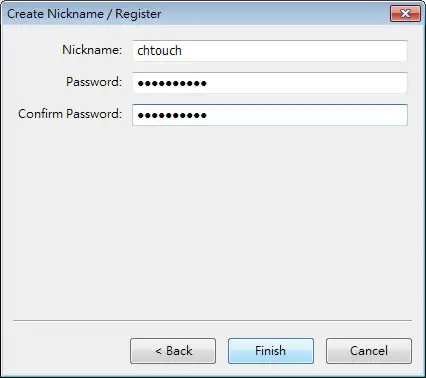This screenshot has height=378, width=426.
Task: Click blank space inside the Password box
Action: (307, 83)
